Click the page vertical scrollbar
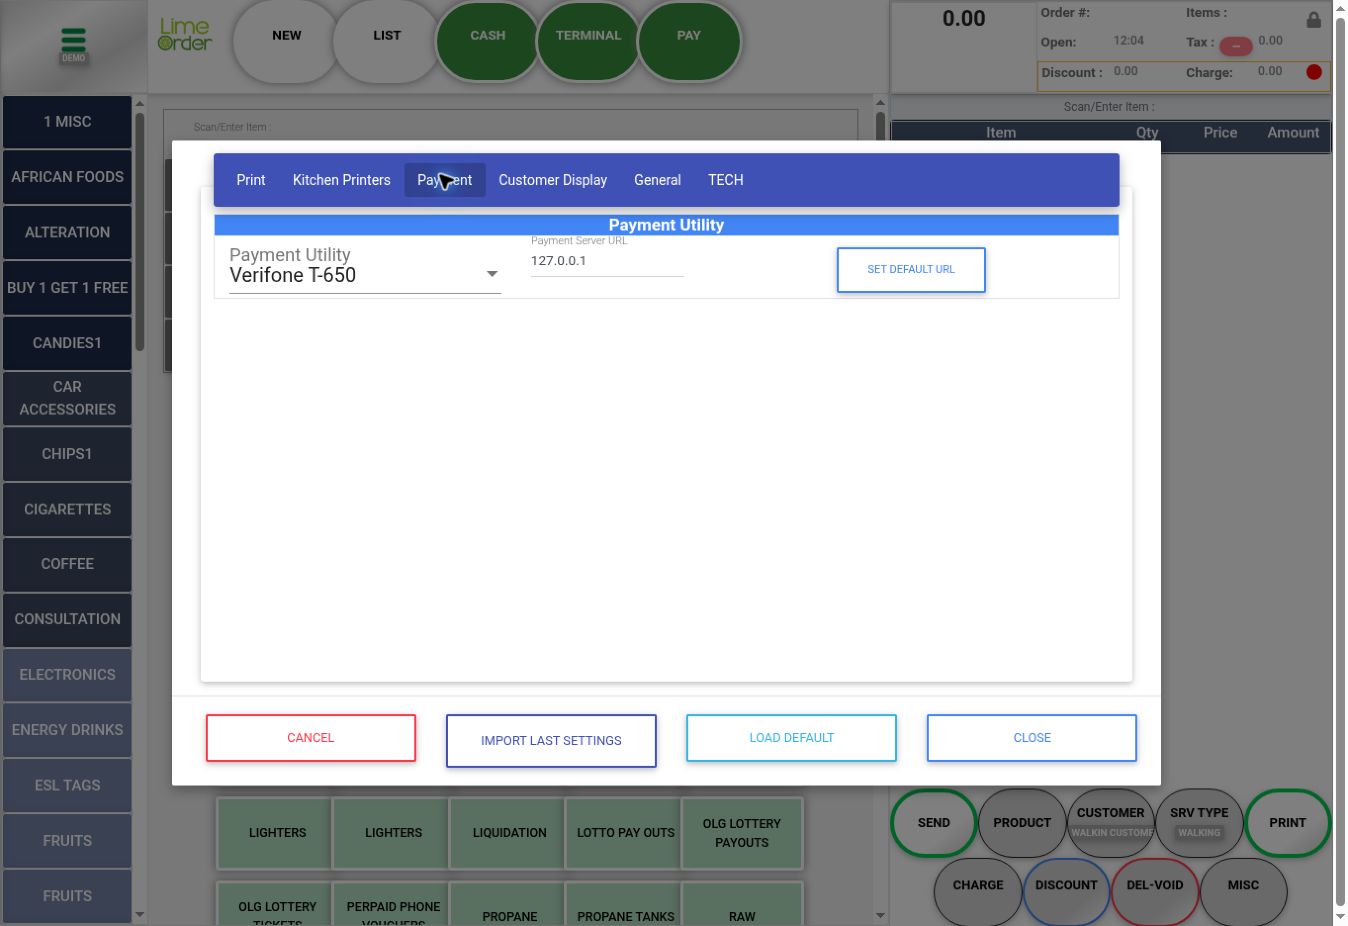Viewport: 1348px width, 926px height. click(1341, 462)
